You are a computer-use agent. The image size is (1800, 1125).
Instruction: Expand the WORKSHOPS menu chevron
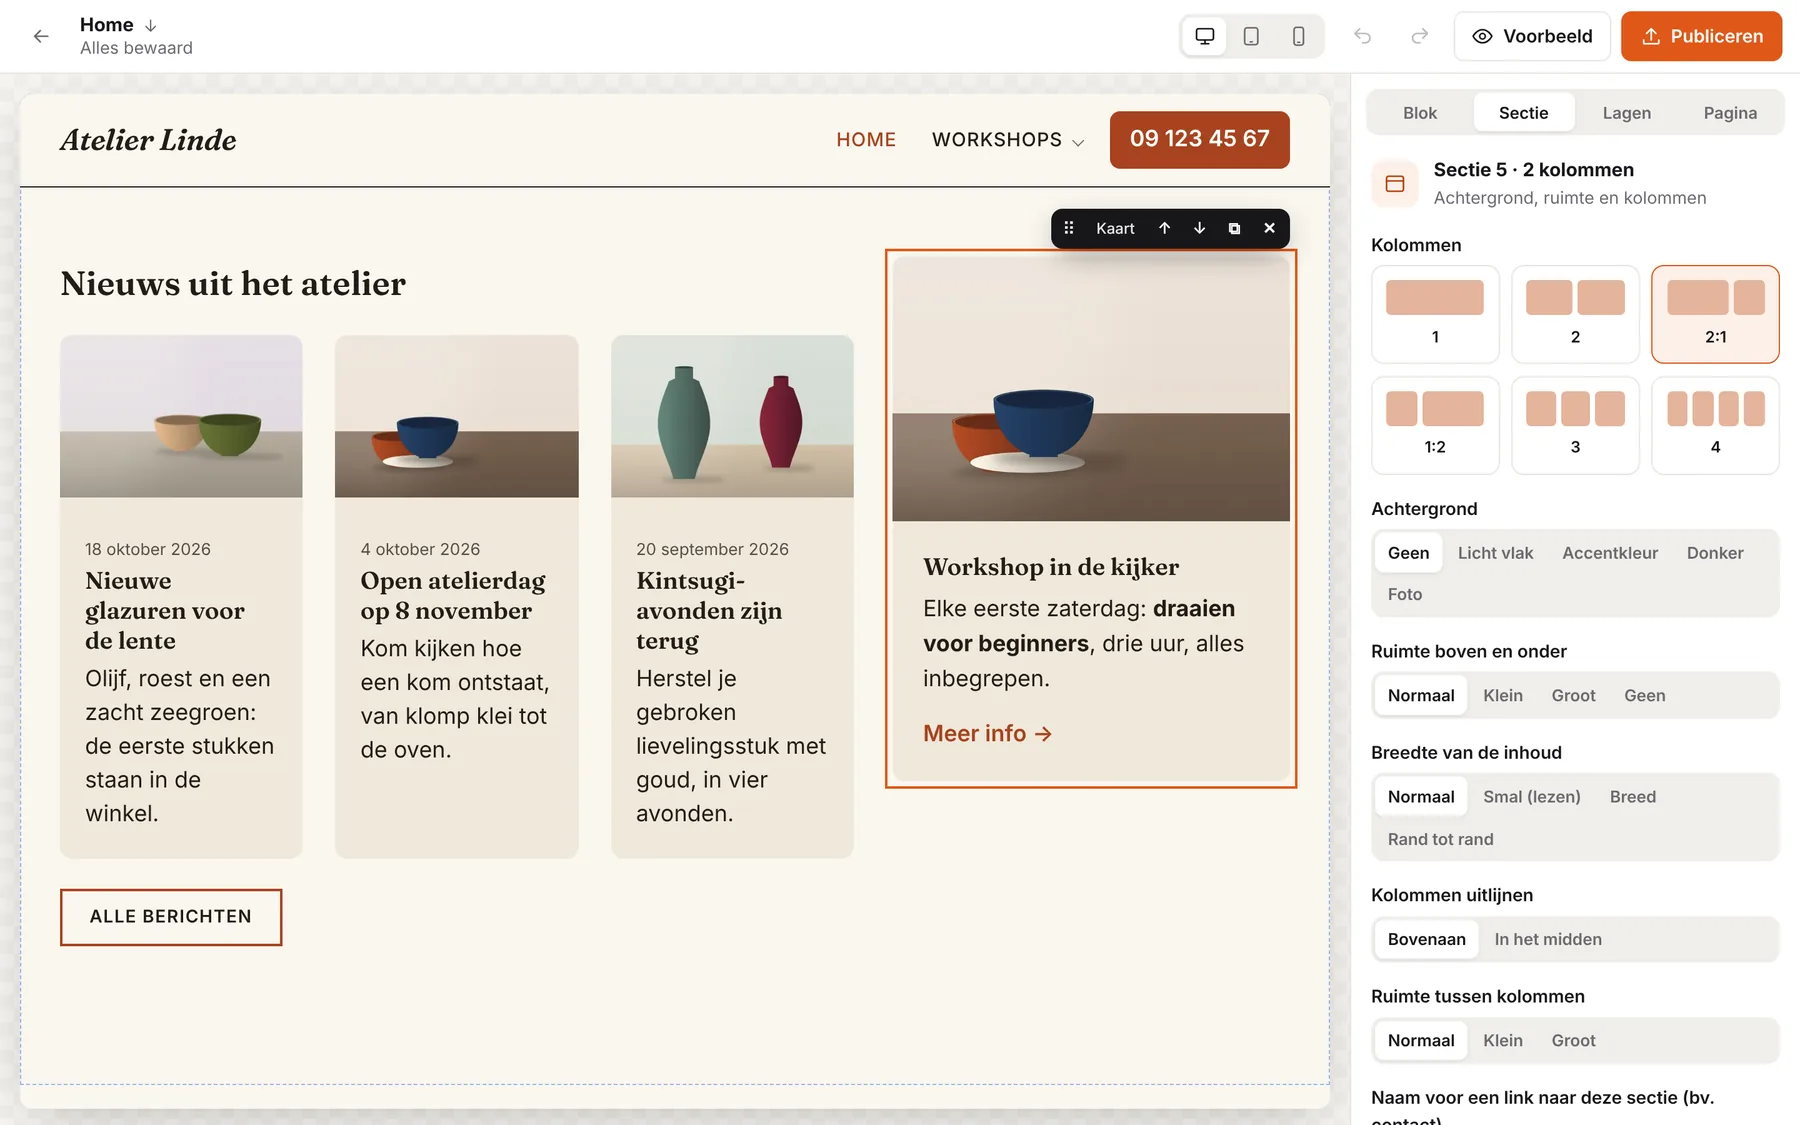click(x=1078, y=142)
